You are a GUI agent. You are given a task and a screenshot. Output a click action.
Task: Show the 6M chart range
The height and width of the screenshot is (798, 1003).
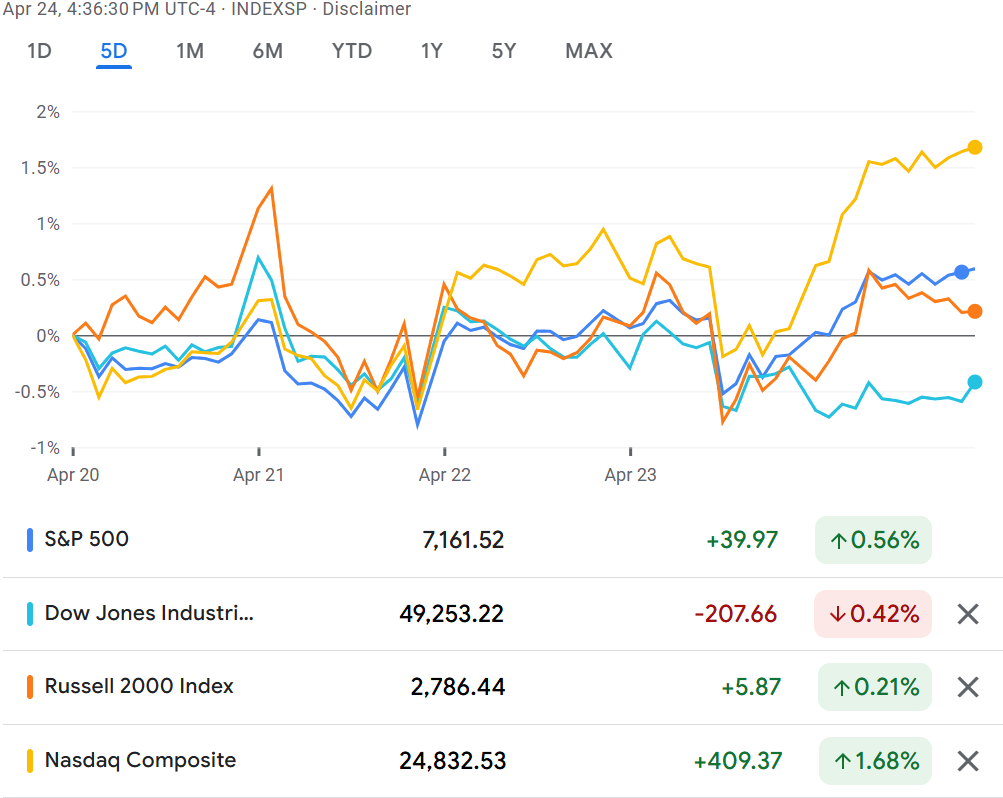(268, 51)
